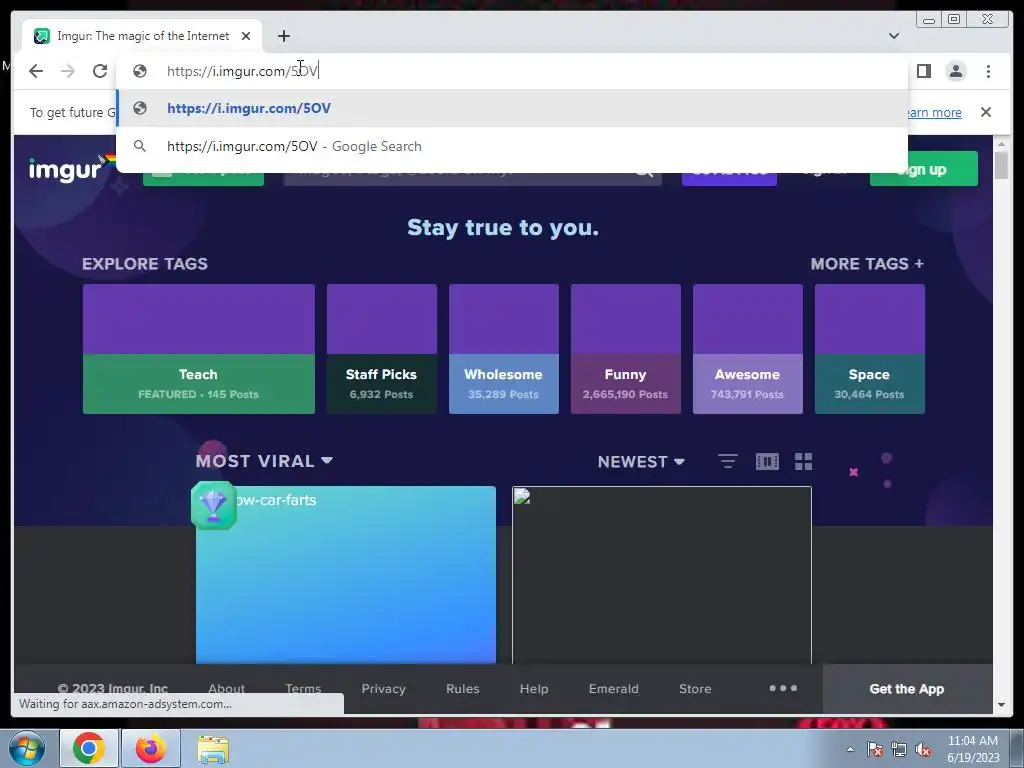Reload the page with the refresh icon

pos(100,71)
